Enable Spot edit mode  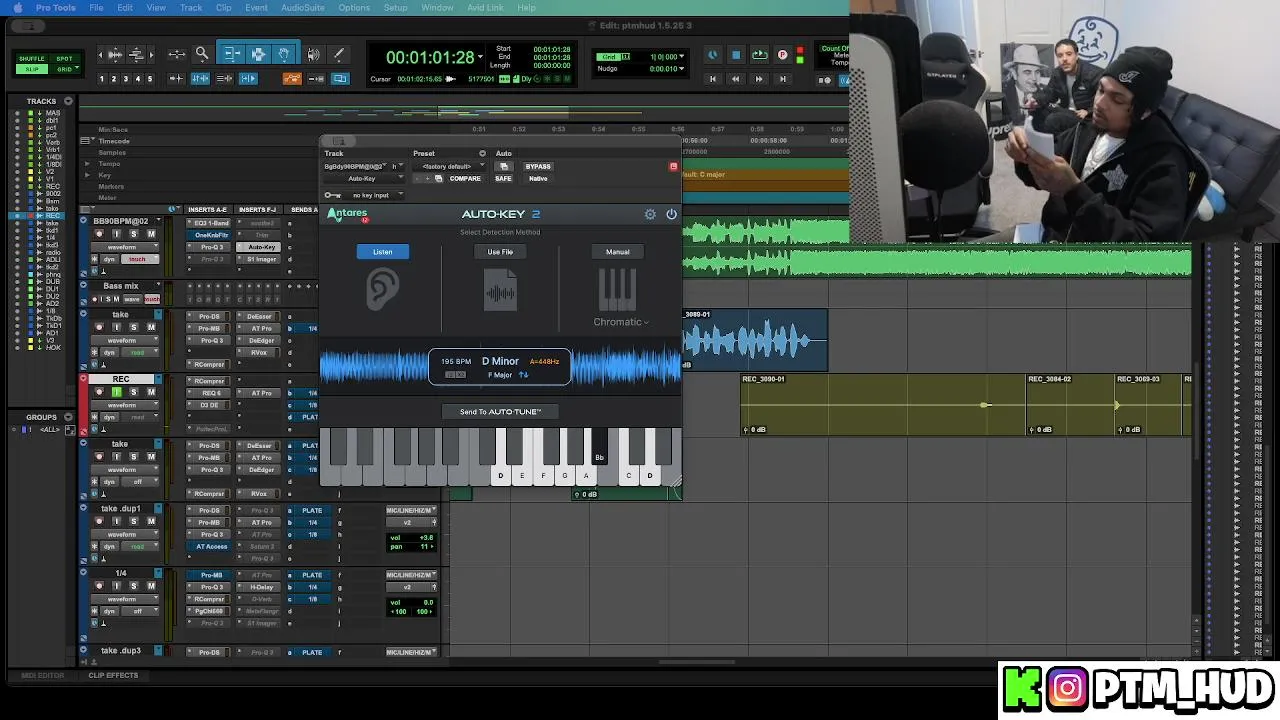(x=64, y=59)
